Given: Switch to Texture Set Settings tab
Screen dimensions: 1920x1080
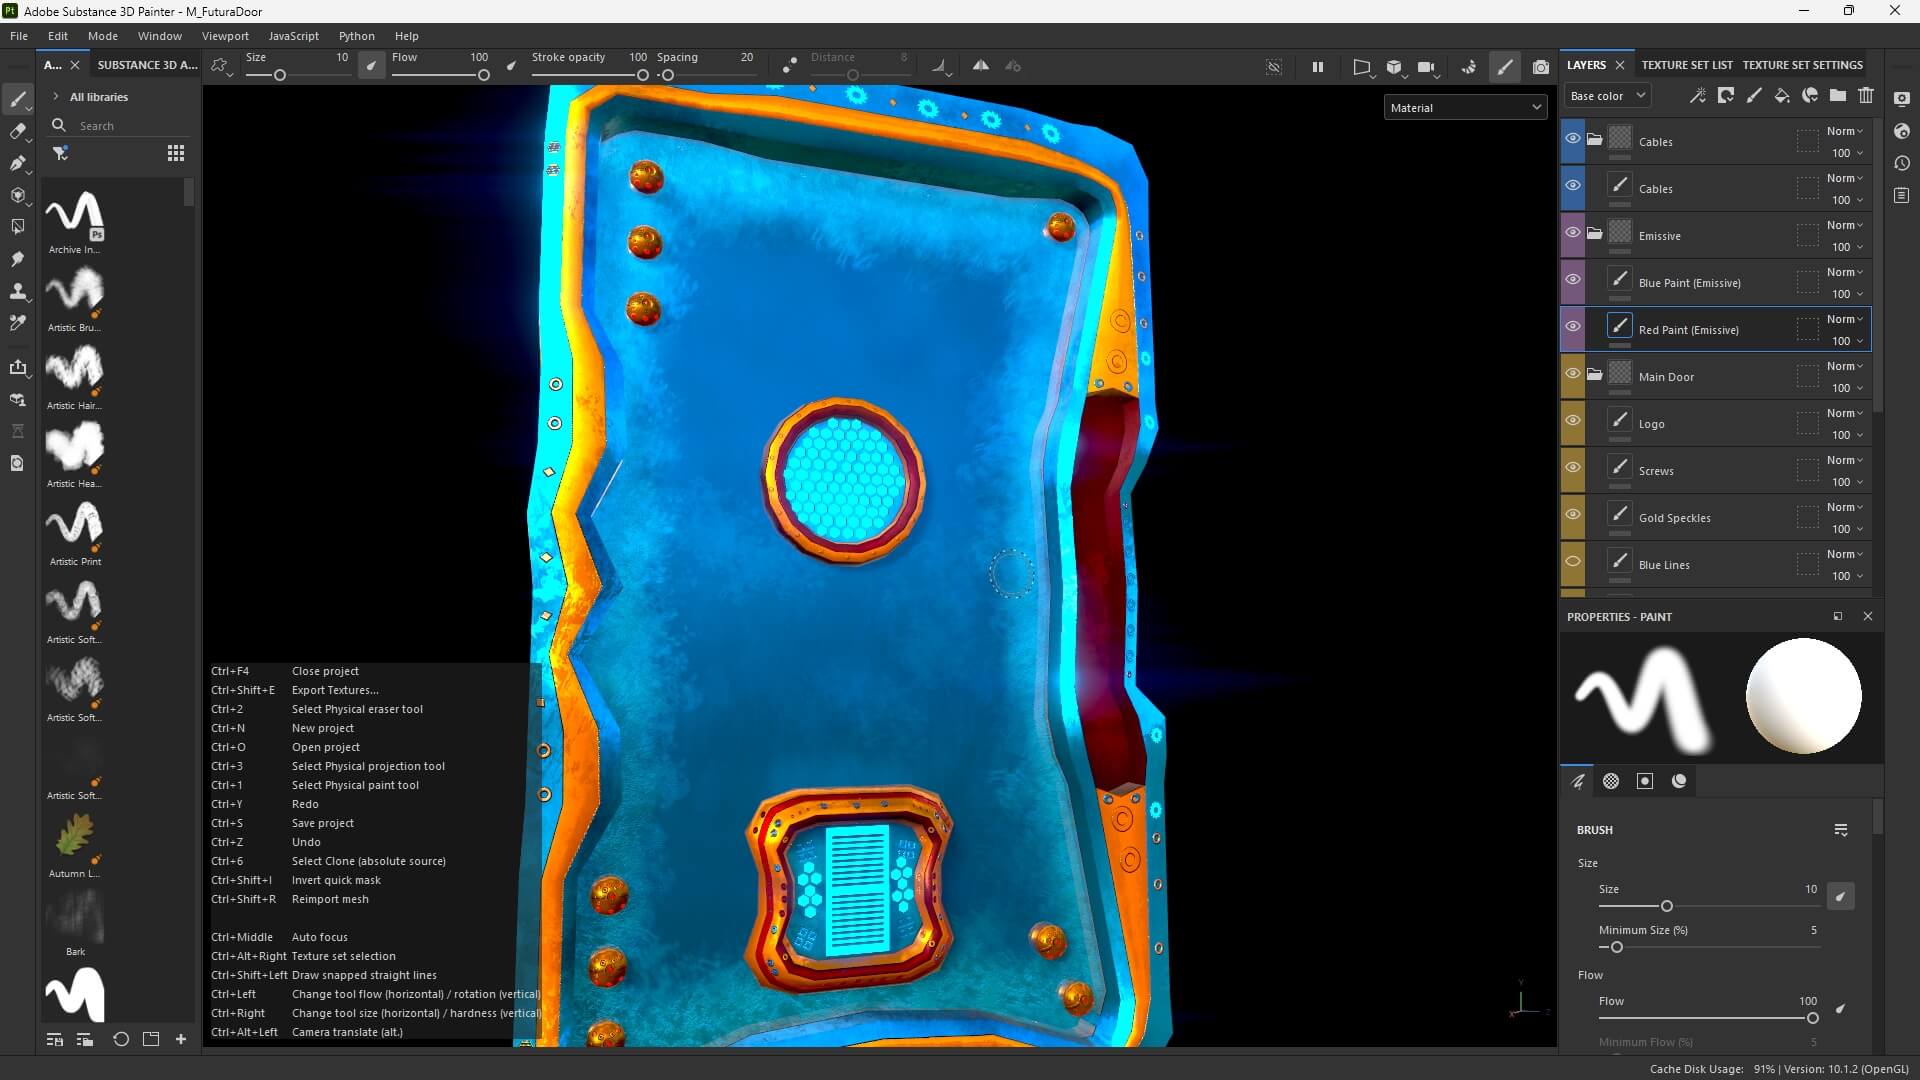Looking at the screenshot, I should pos(1802,65).
